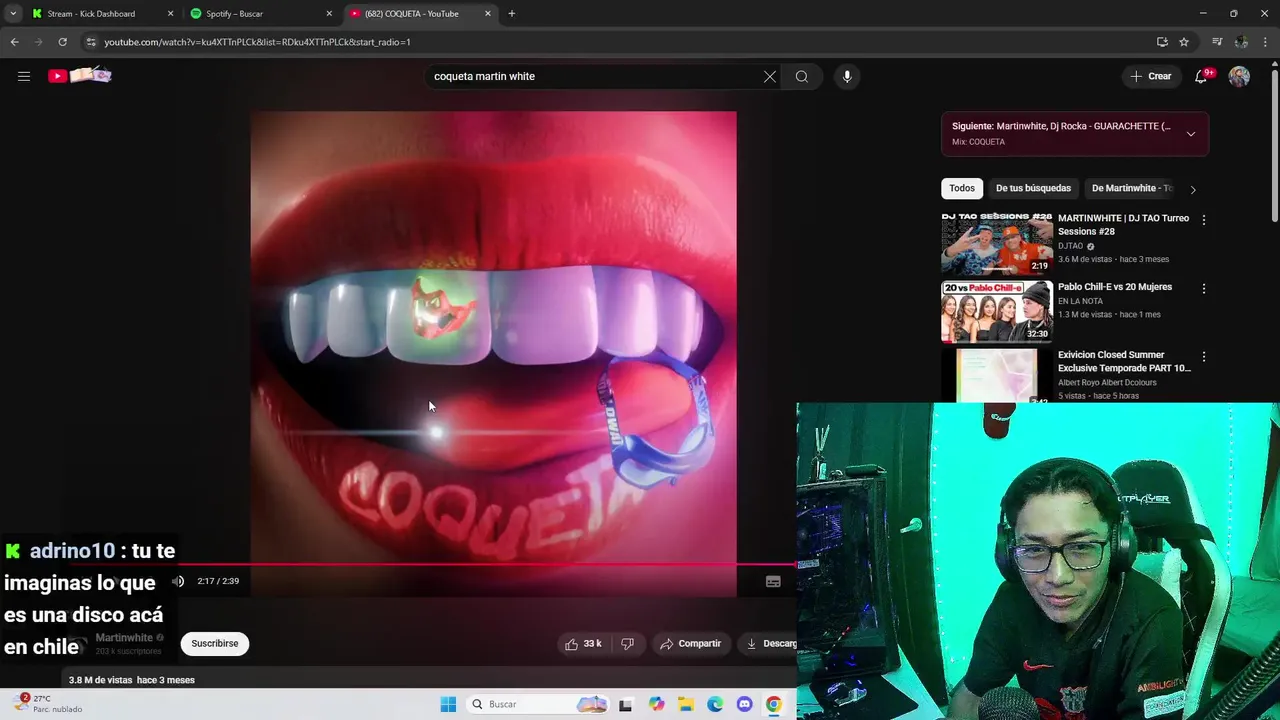Open options for Exivicion Closed Summer video
Viewport: 1280px width, 720px height.
click(1204, 356)
